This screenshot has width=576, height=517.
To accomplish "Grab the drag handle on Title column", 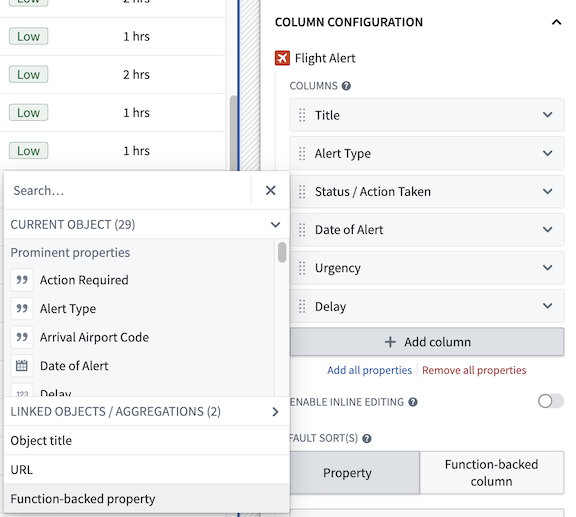I will (x=302, y=115).
